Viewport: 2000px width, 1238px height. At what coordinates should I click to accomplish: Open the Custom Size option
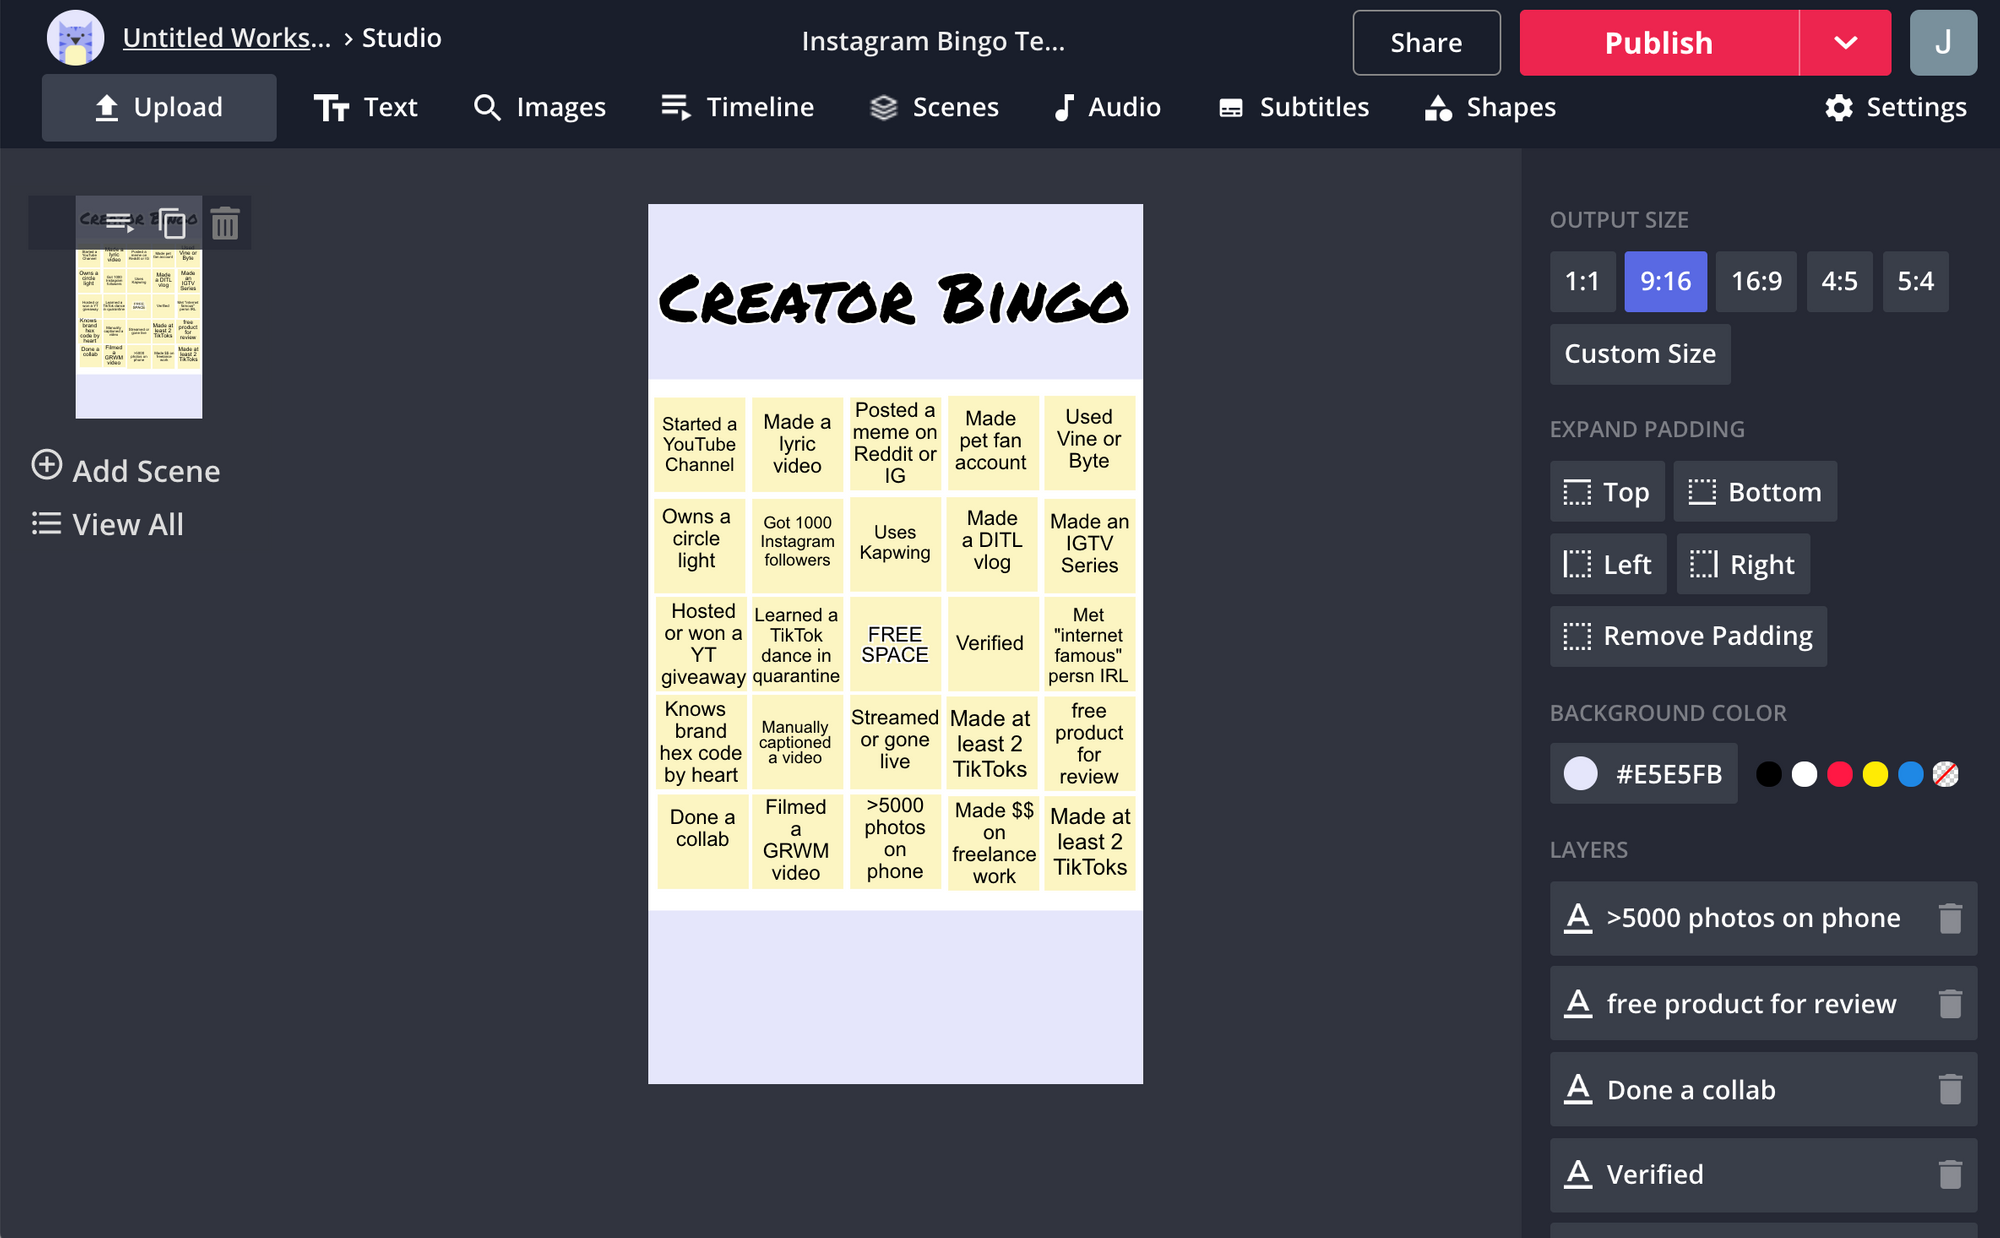click(1639, 354)
